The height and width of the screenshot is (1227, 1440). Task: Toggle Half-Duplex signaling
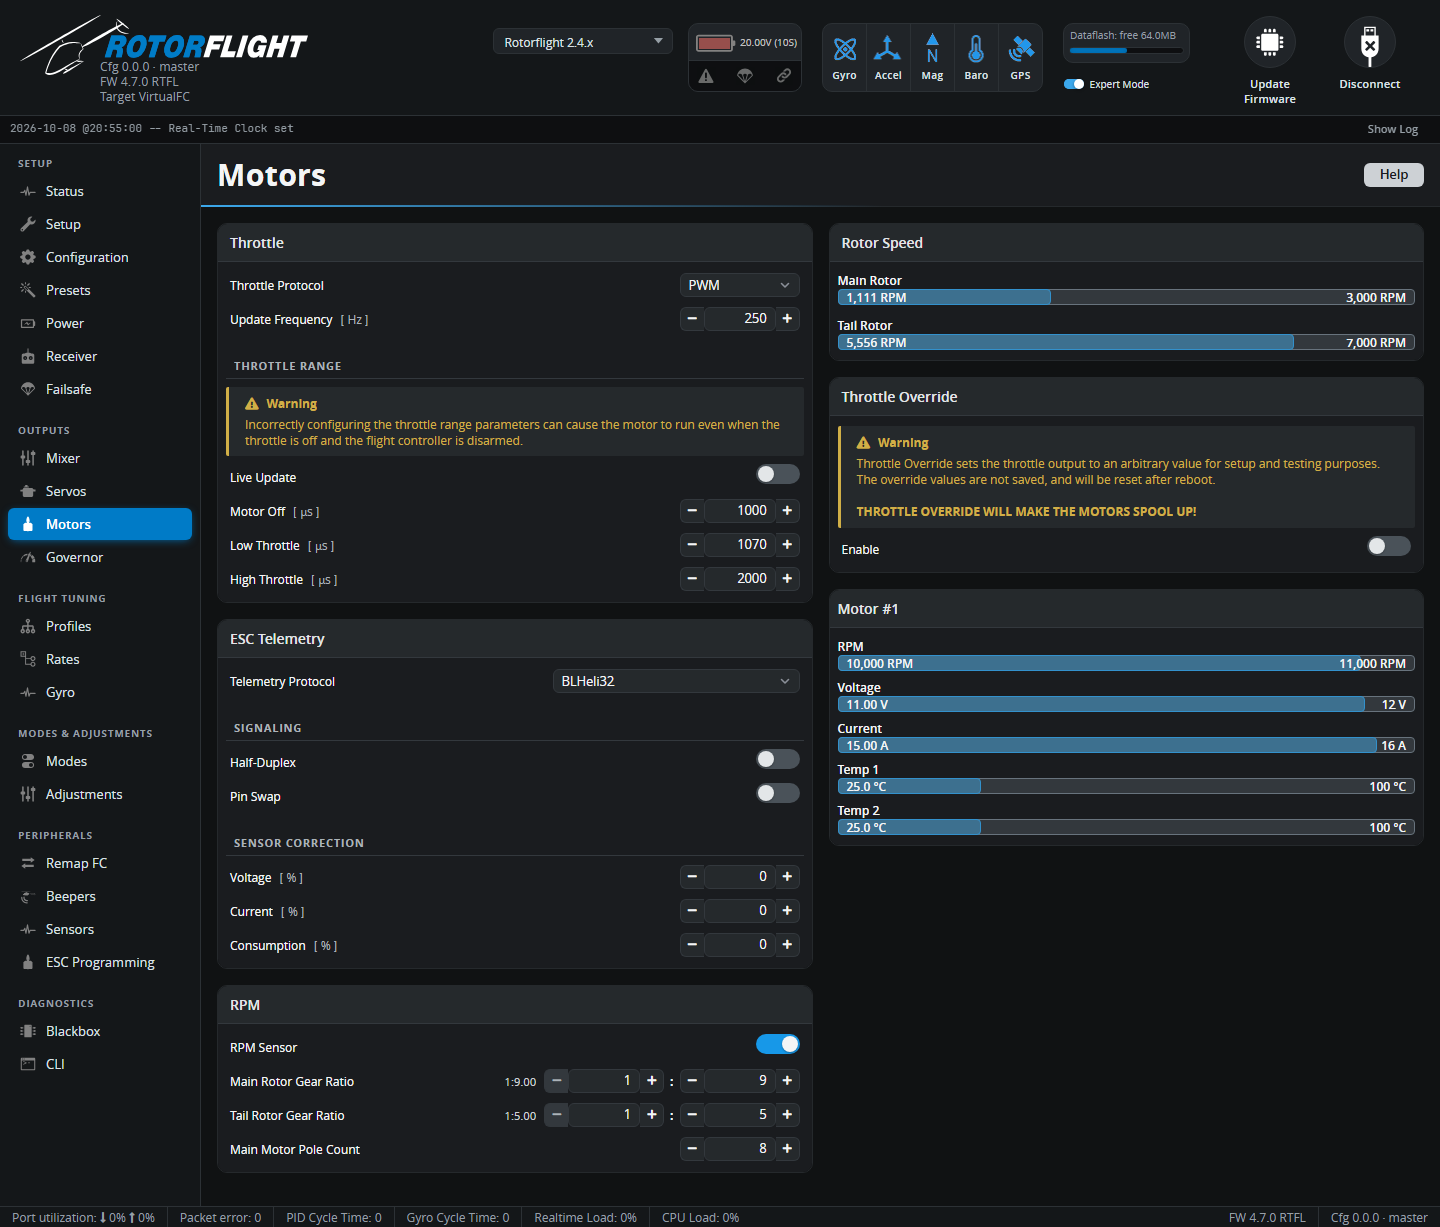coord(778,759)
